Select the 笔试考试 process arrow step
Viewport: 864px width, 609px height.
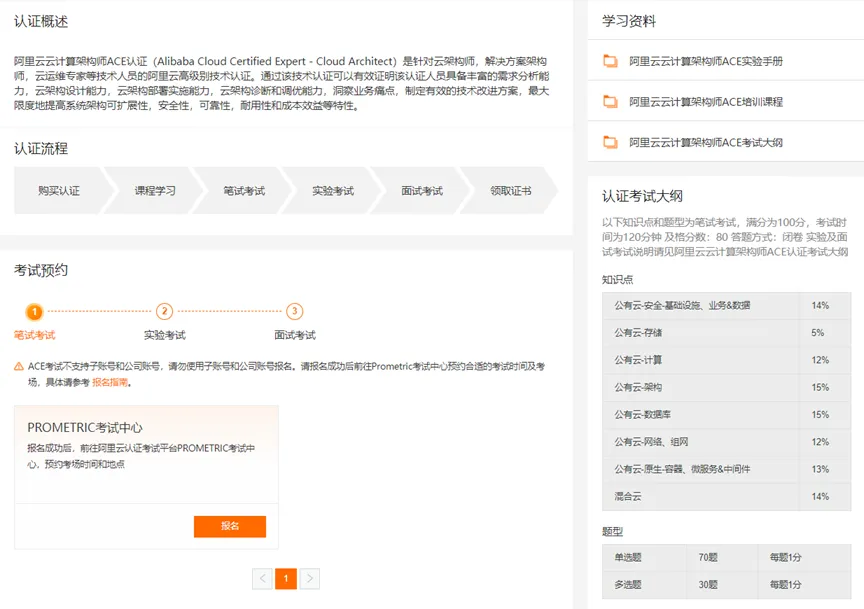tap(244, 191)
